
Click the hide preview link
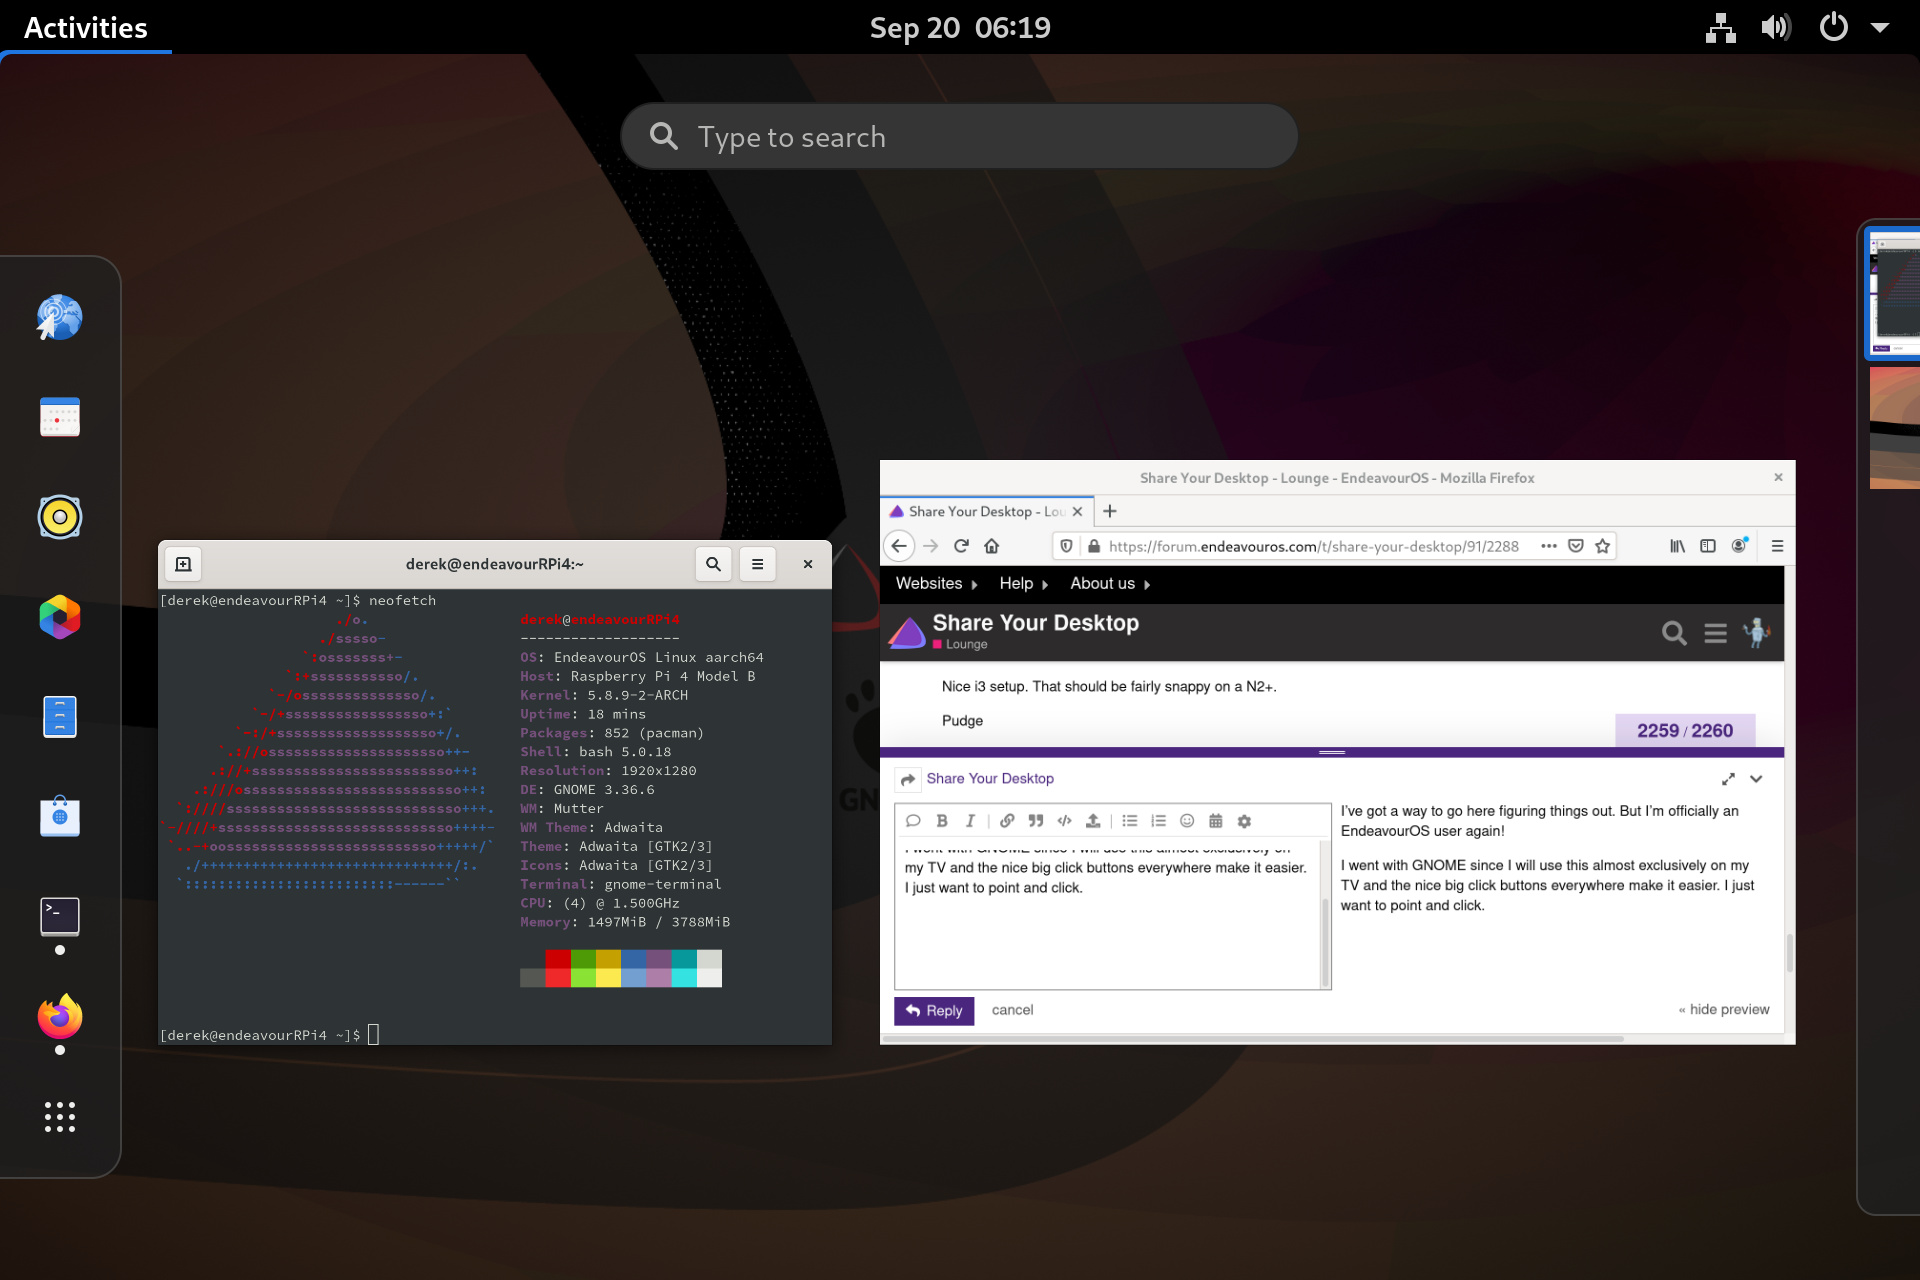coord(1723,1009)
